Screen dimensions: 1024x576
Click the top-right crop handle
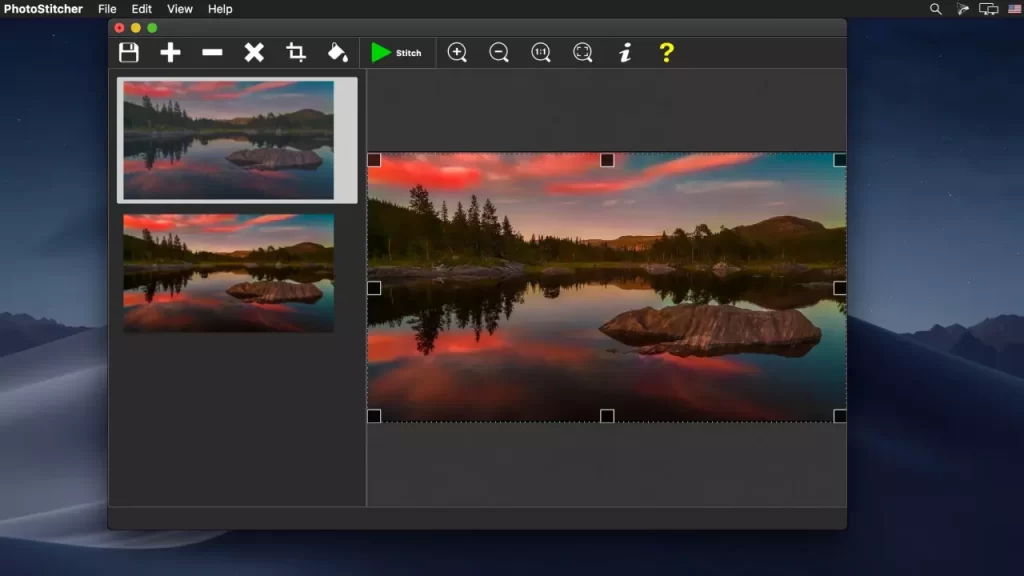tap(840, 160)
